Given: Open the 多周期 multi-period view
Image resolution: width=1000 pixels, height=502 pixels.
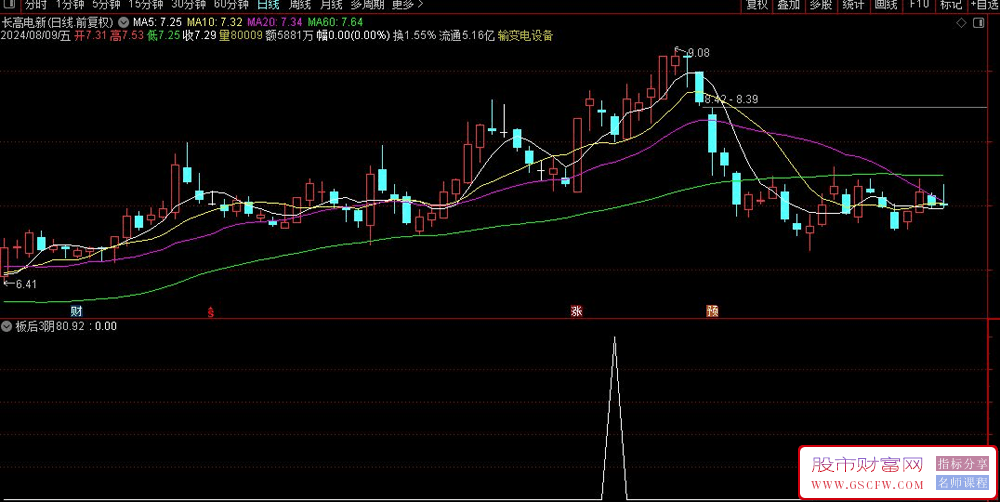Looking at the screenshot, I should [367, 4].
